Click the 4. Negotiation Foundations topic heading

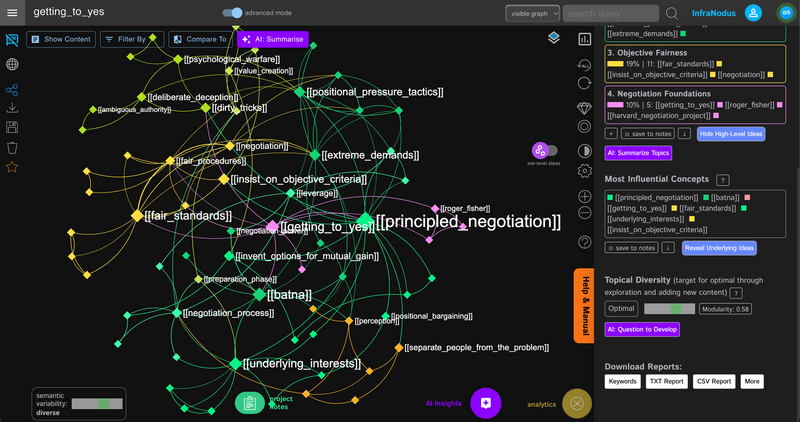659,94
